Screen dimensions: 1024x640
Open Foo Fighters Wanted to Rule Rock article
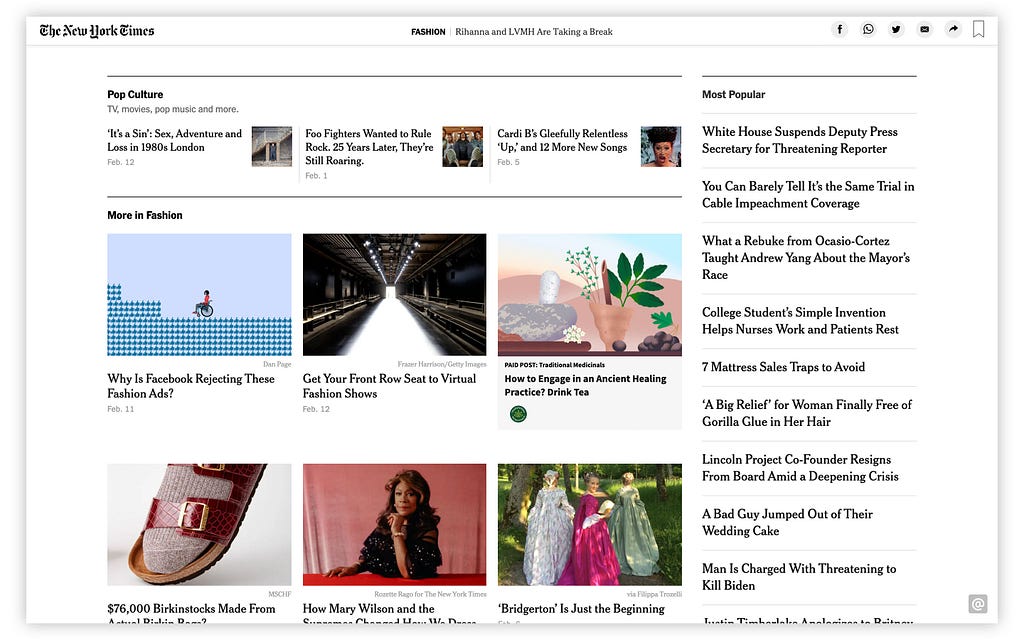[369, 147]
